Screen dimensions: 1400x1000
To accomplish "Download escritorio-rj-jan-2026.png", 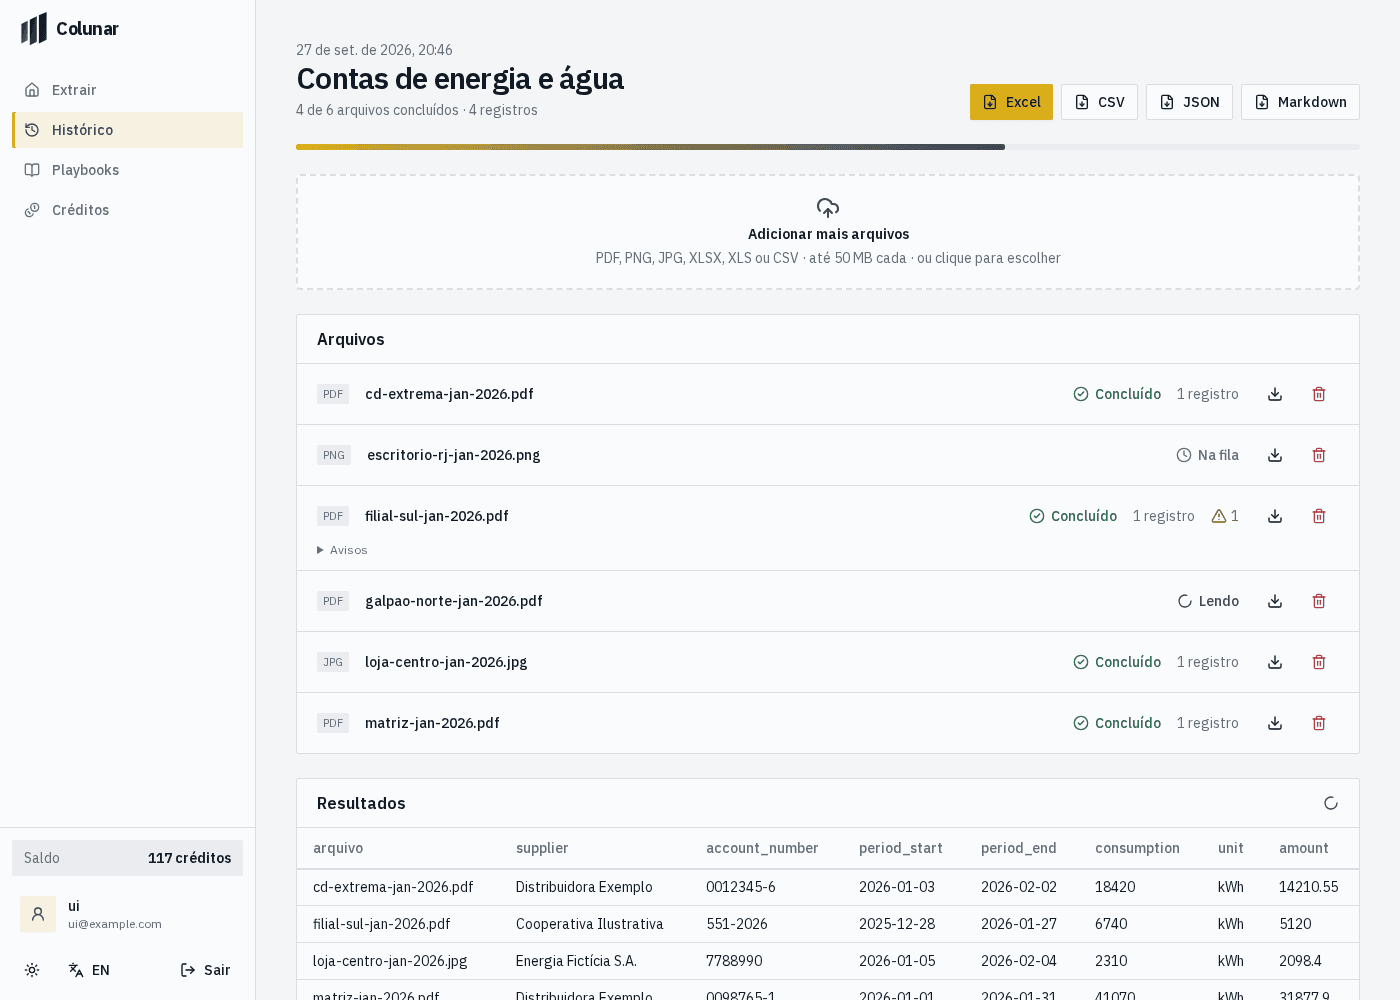I will click(1275, 455).
